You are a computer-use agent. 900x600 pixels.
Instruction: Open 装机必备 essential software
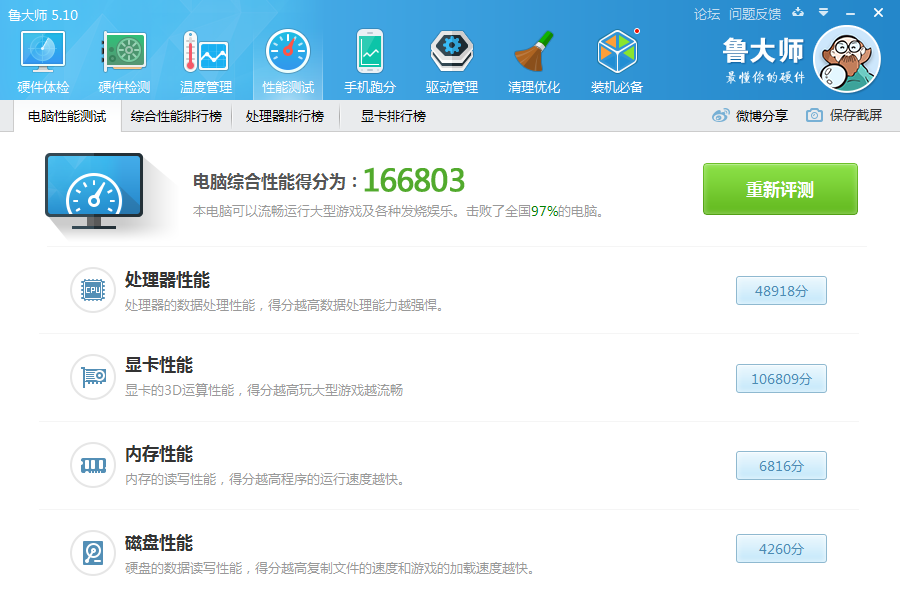click(617, 62)
